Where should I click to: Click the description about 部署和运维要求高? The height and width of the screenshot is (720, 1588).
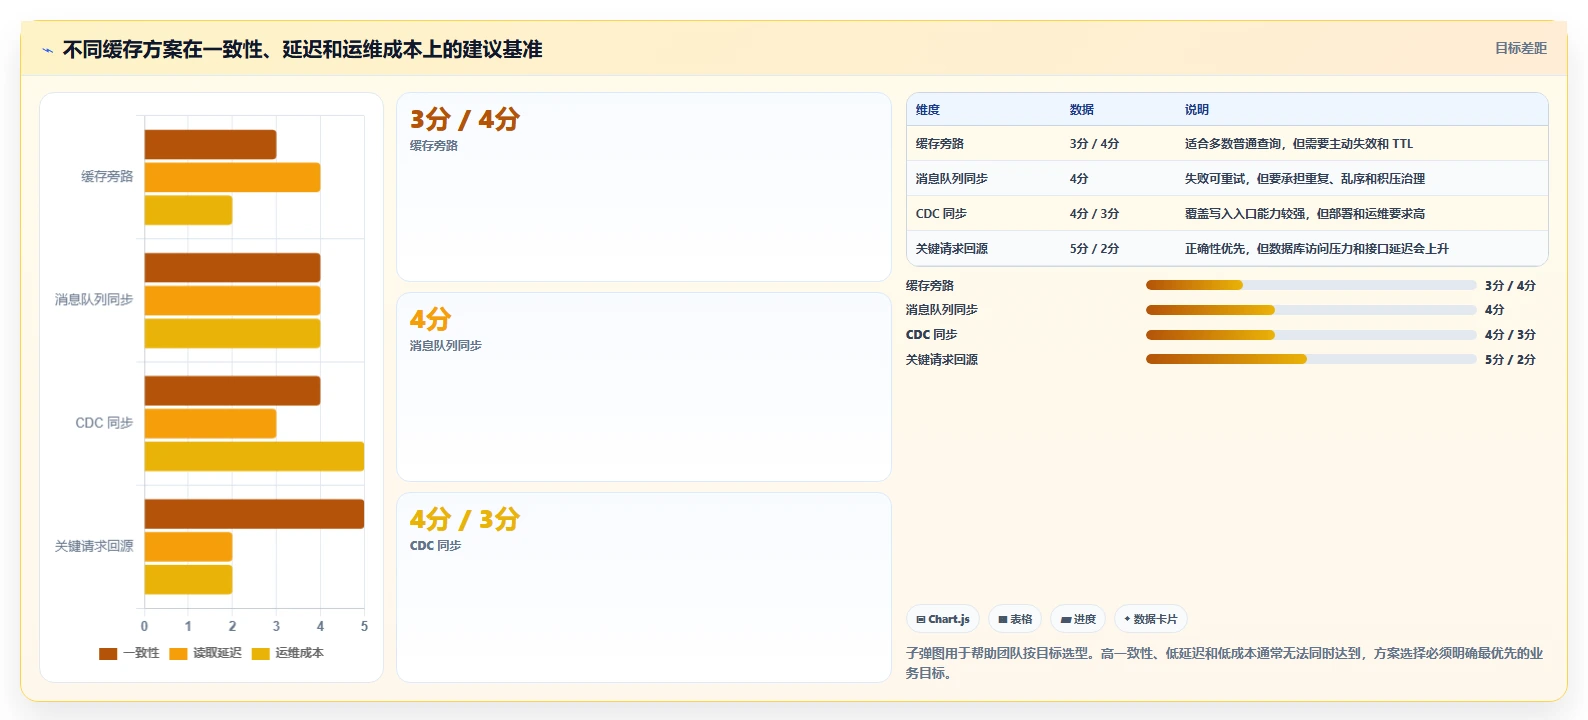1305,214
